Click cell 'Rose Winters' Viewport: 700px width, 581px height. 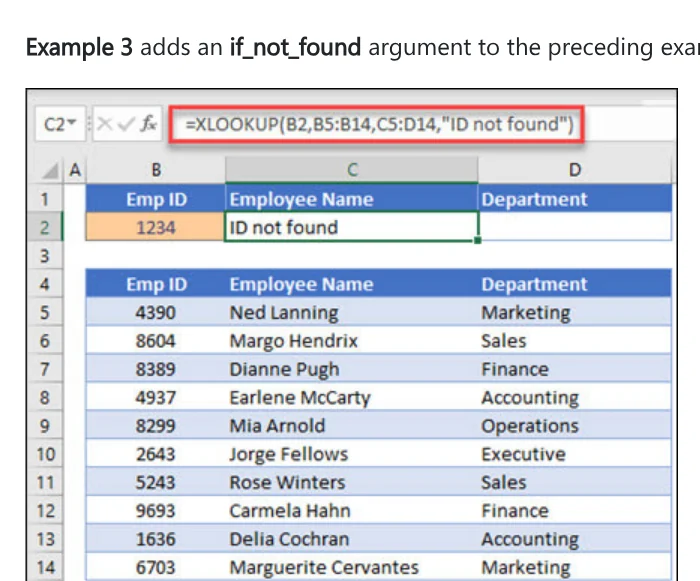pos(352,482)
